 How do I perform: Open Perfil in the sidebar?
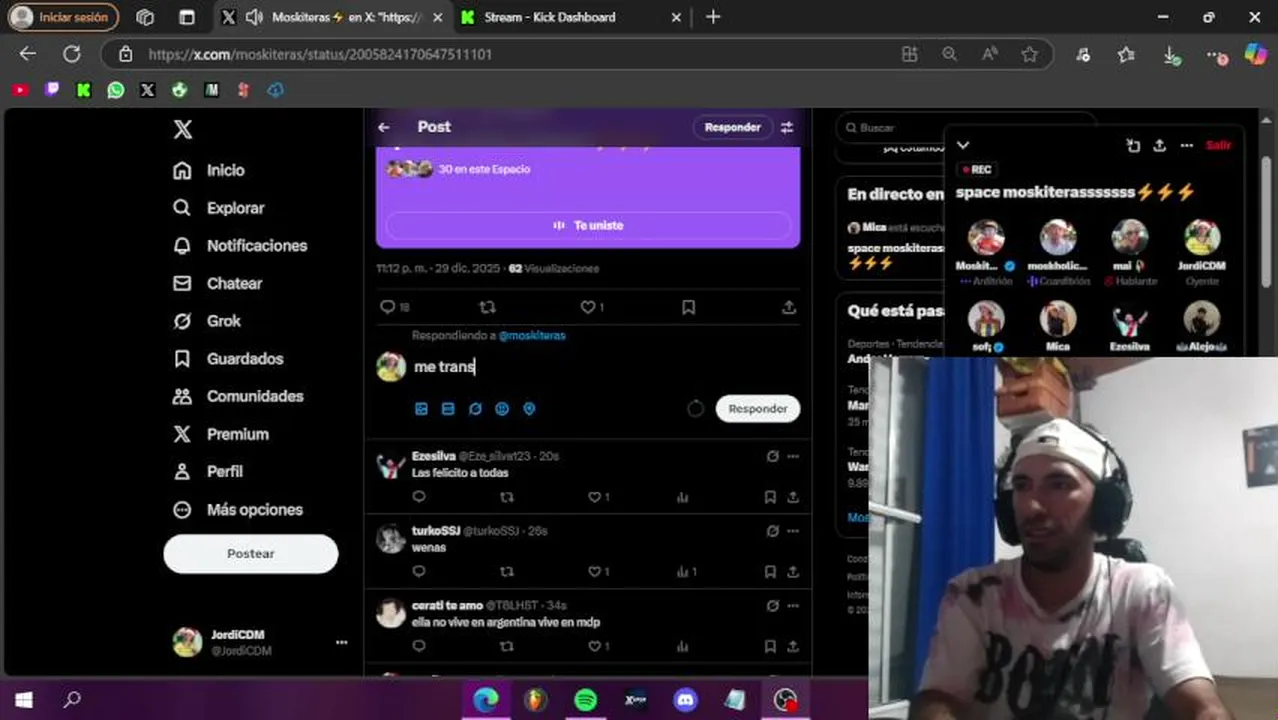tap(208, 471)
